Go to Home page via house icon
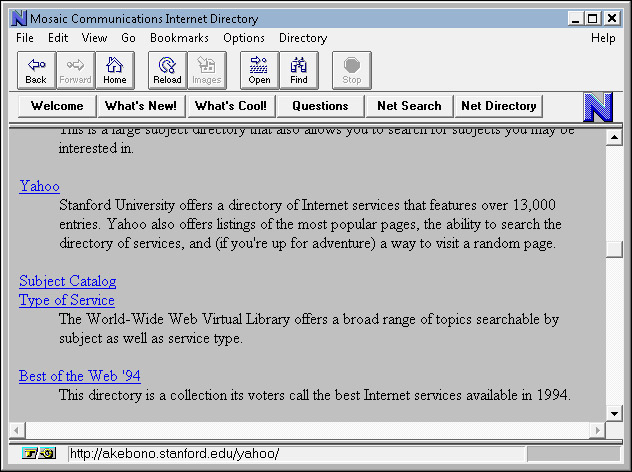This screenshot has width=632, height=472. point(115,70)
